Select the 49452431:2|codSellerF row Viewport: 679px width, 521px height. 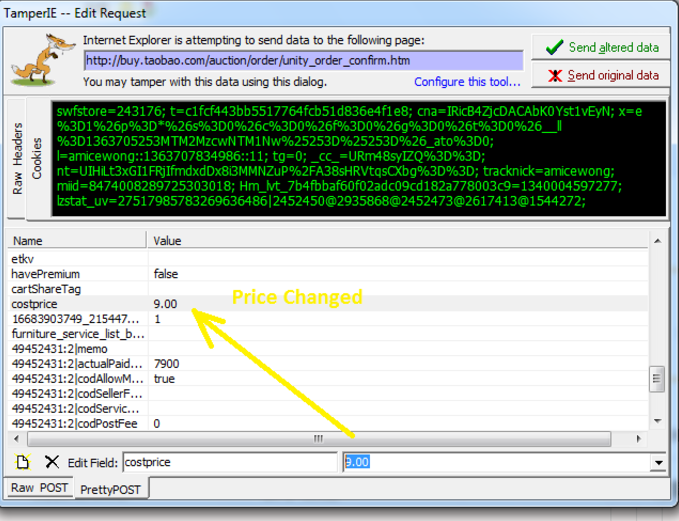pos(328,394)
